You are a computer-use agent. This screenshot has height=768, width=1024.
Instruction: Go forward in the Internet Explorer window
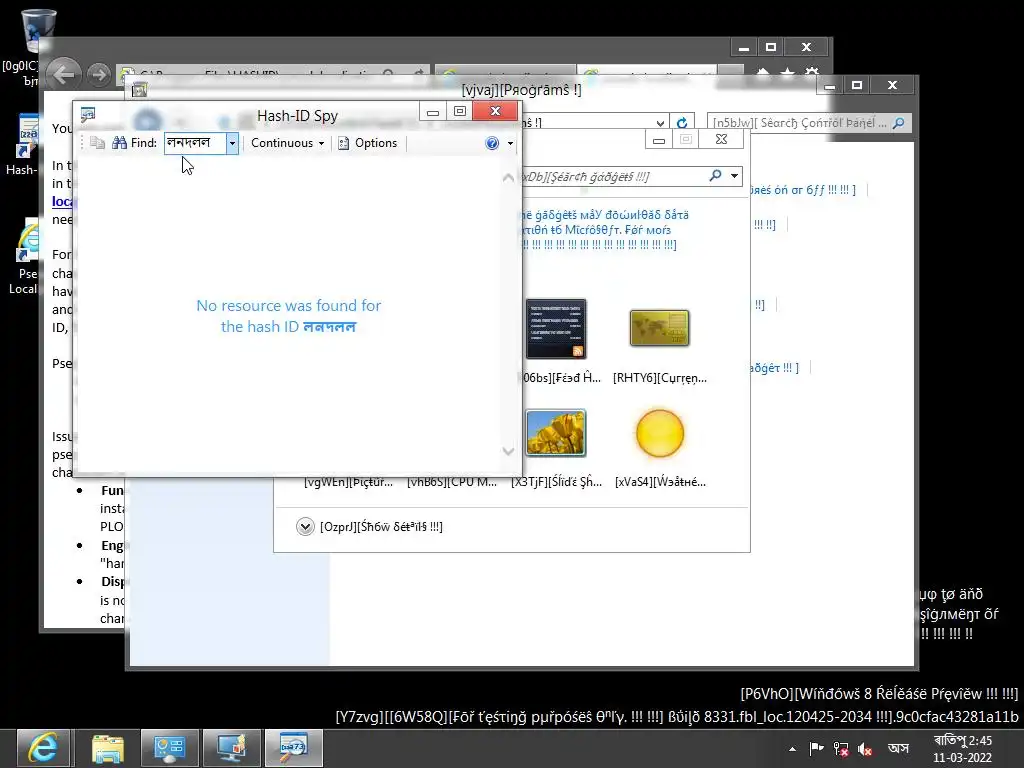(x=99, y=74)
